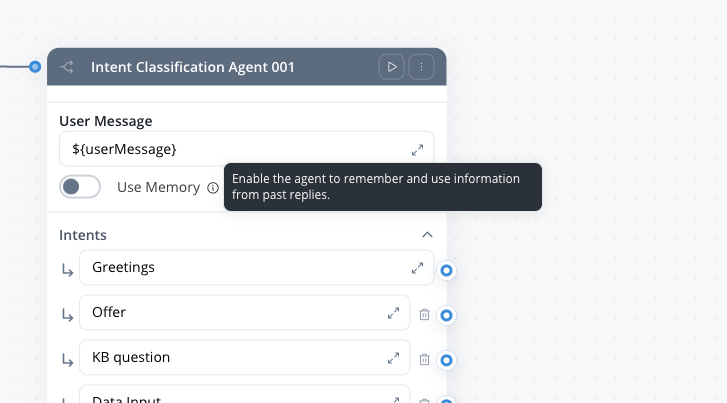Click the node's left input connector
This screenshot has height=403, width=727.
[35, 67]
